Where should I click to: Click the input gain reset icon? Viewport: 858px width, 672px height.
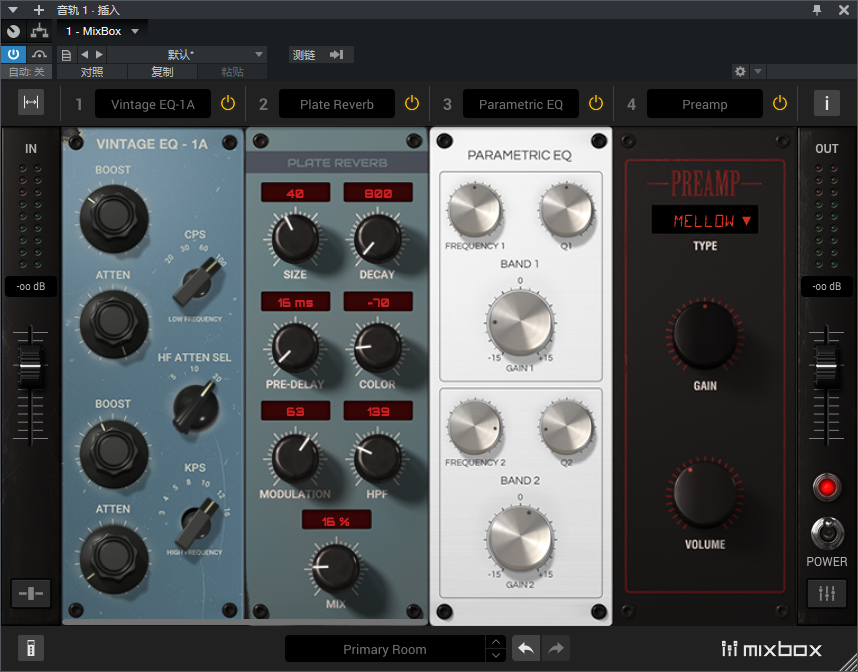click(31, 593)
